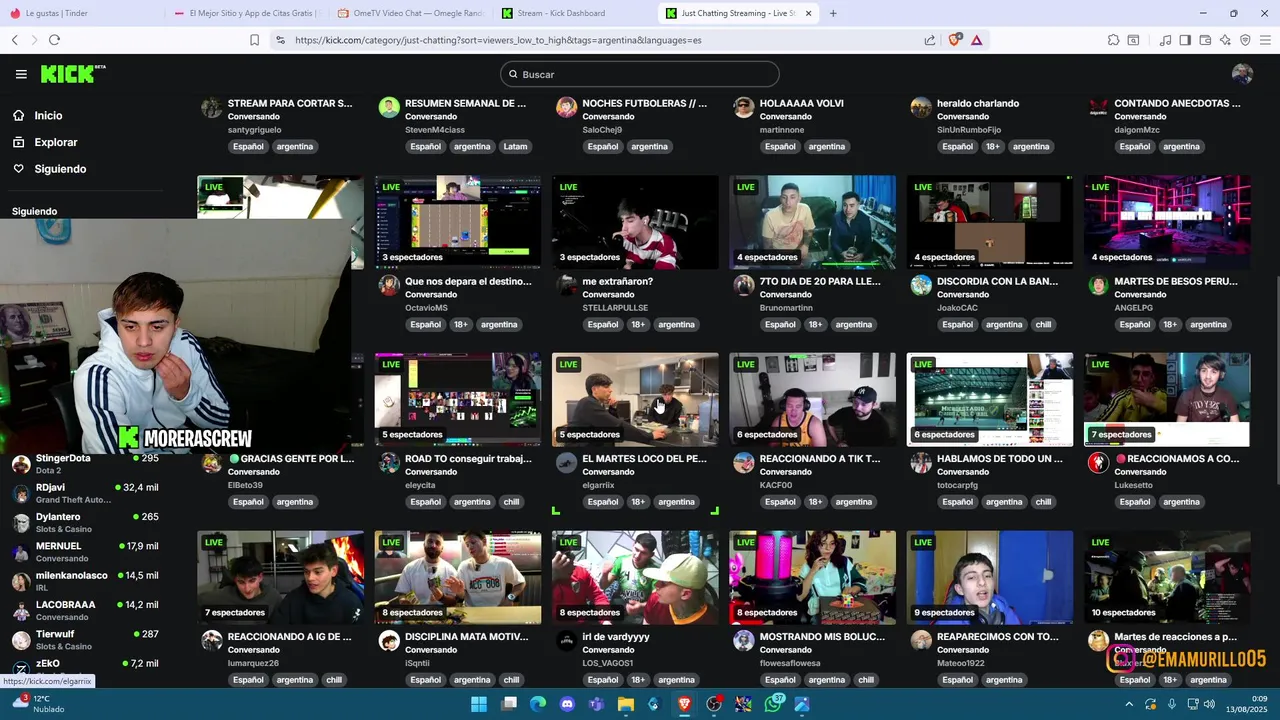Open OBS Studio from the taskbar
Screen dimensions: 1280x720
point(714,704)
